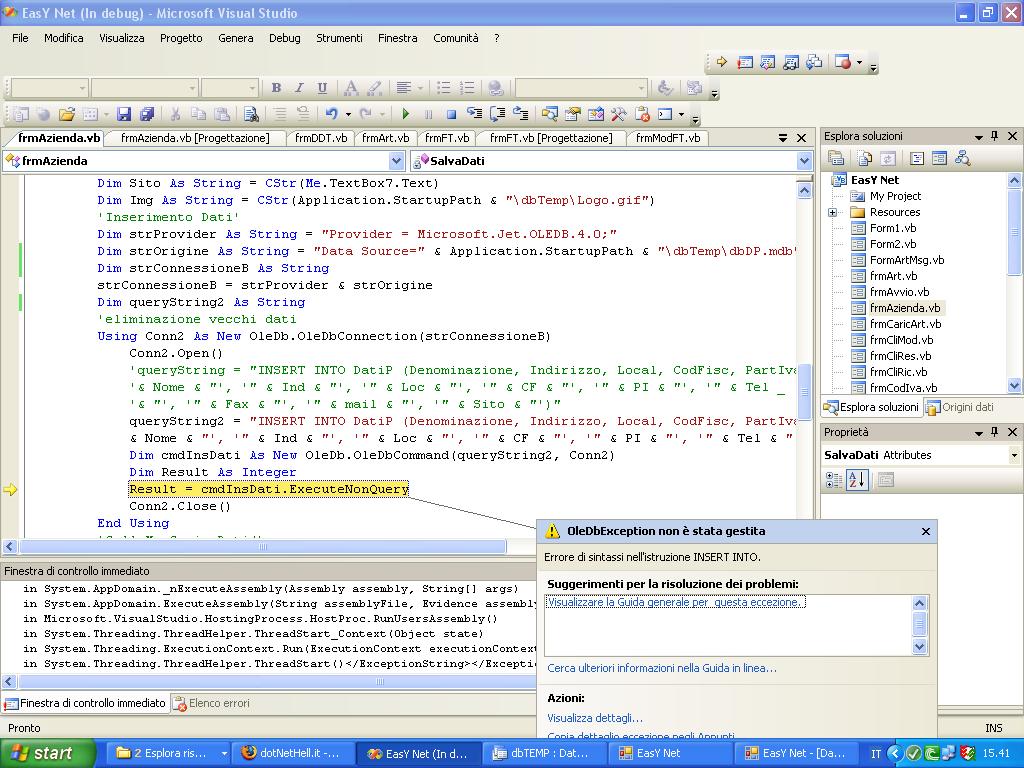Image resolution: width=1024 pixels, height=768 pixels.
Task: Click the Bold formatting icon
Action: pos(276,88)
